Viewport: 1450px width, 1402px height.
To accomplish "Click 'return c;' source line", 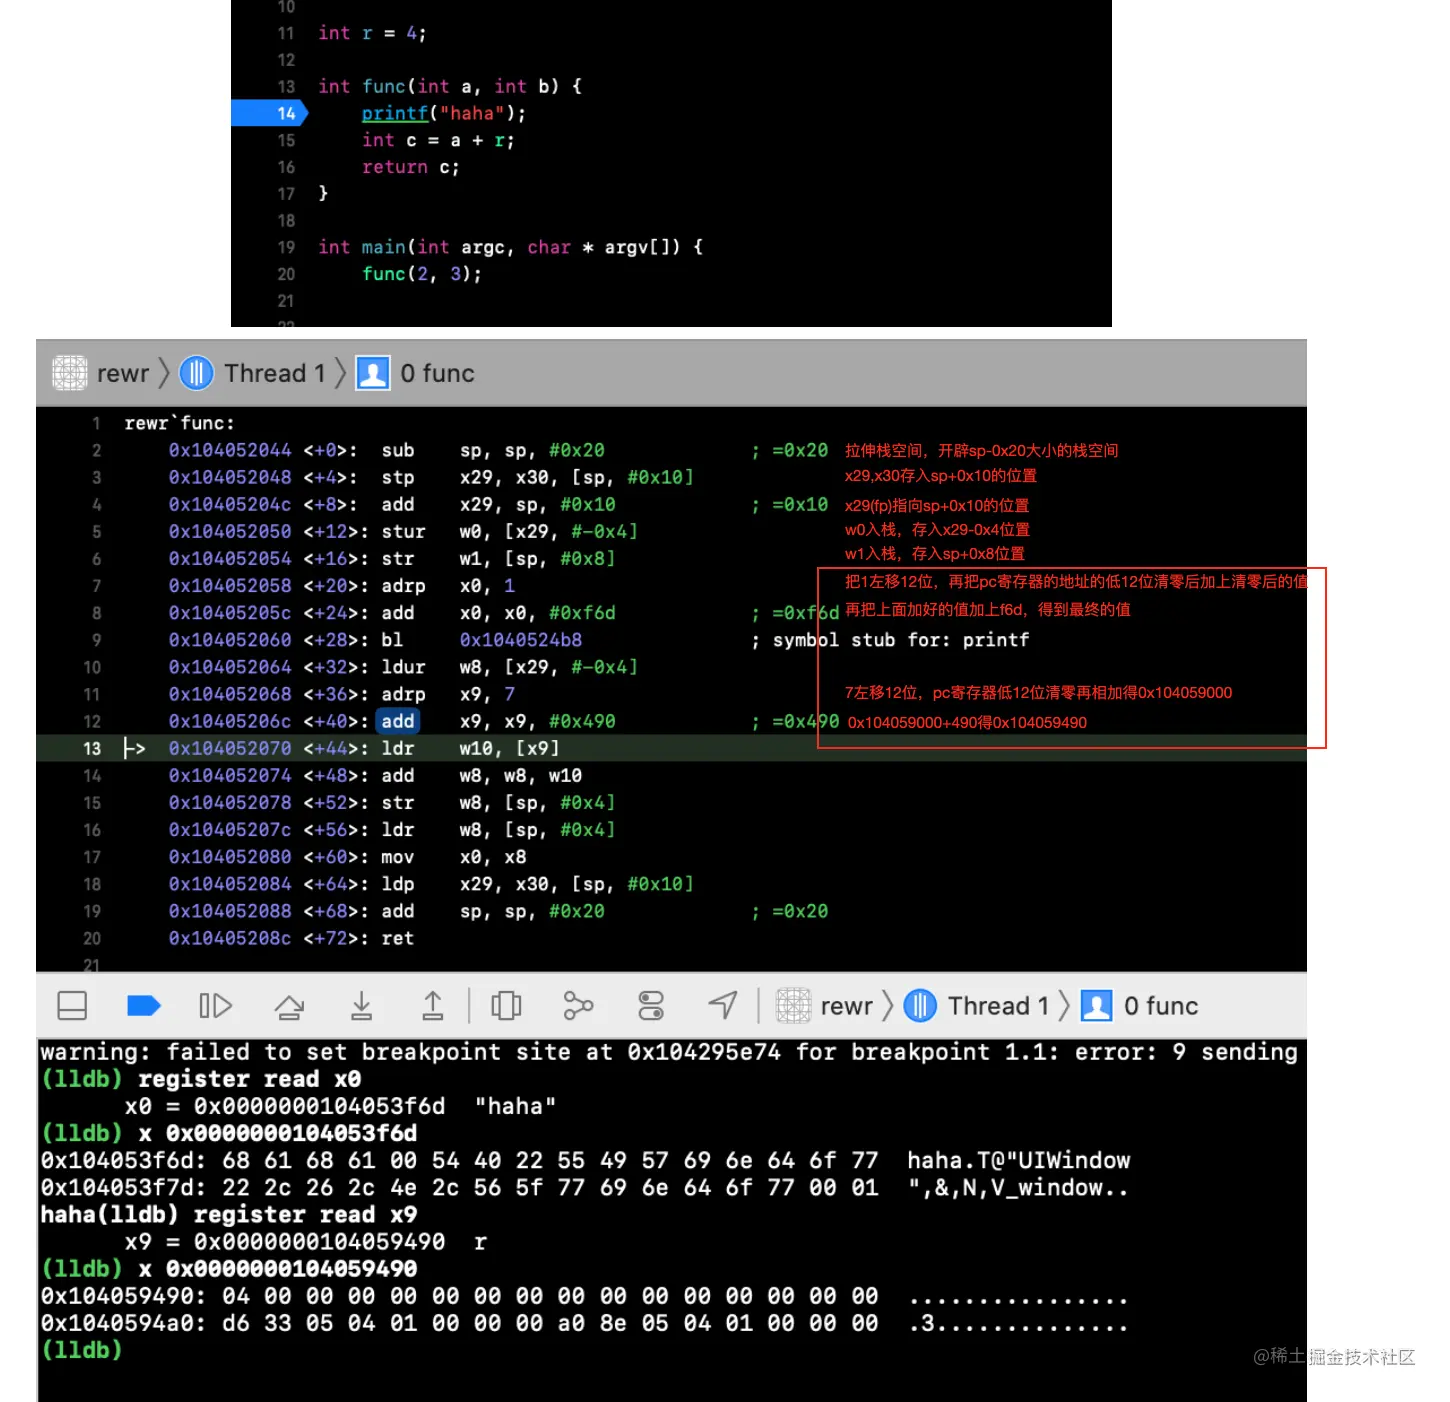I will pyautogui.click(x=410, y=167).
